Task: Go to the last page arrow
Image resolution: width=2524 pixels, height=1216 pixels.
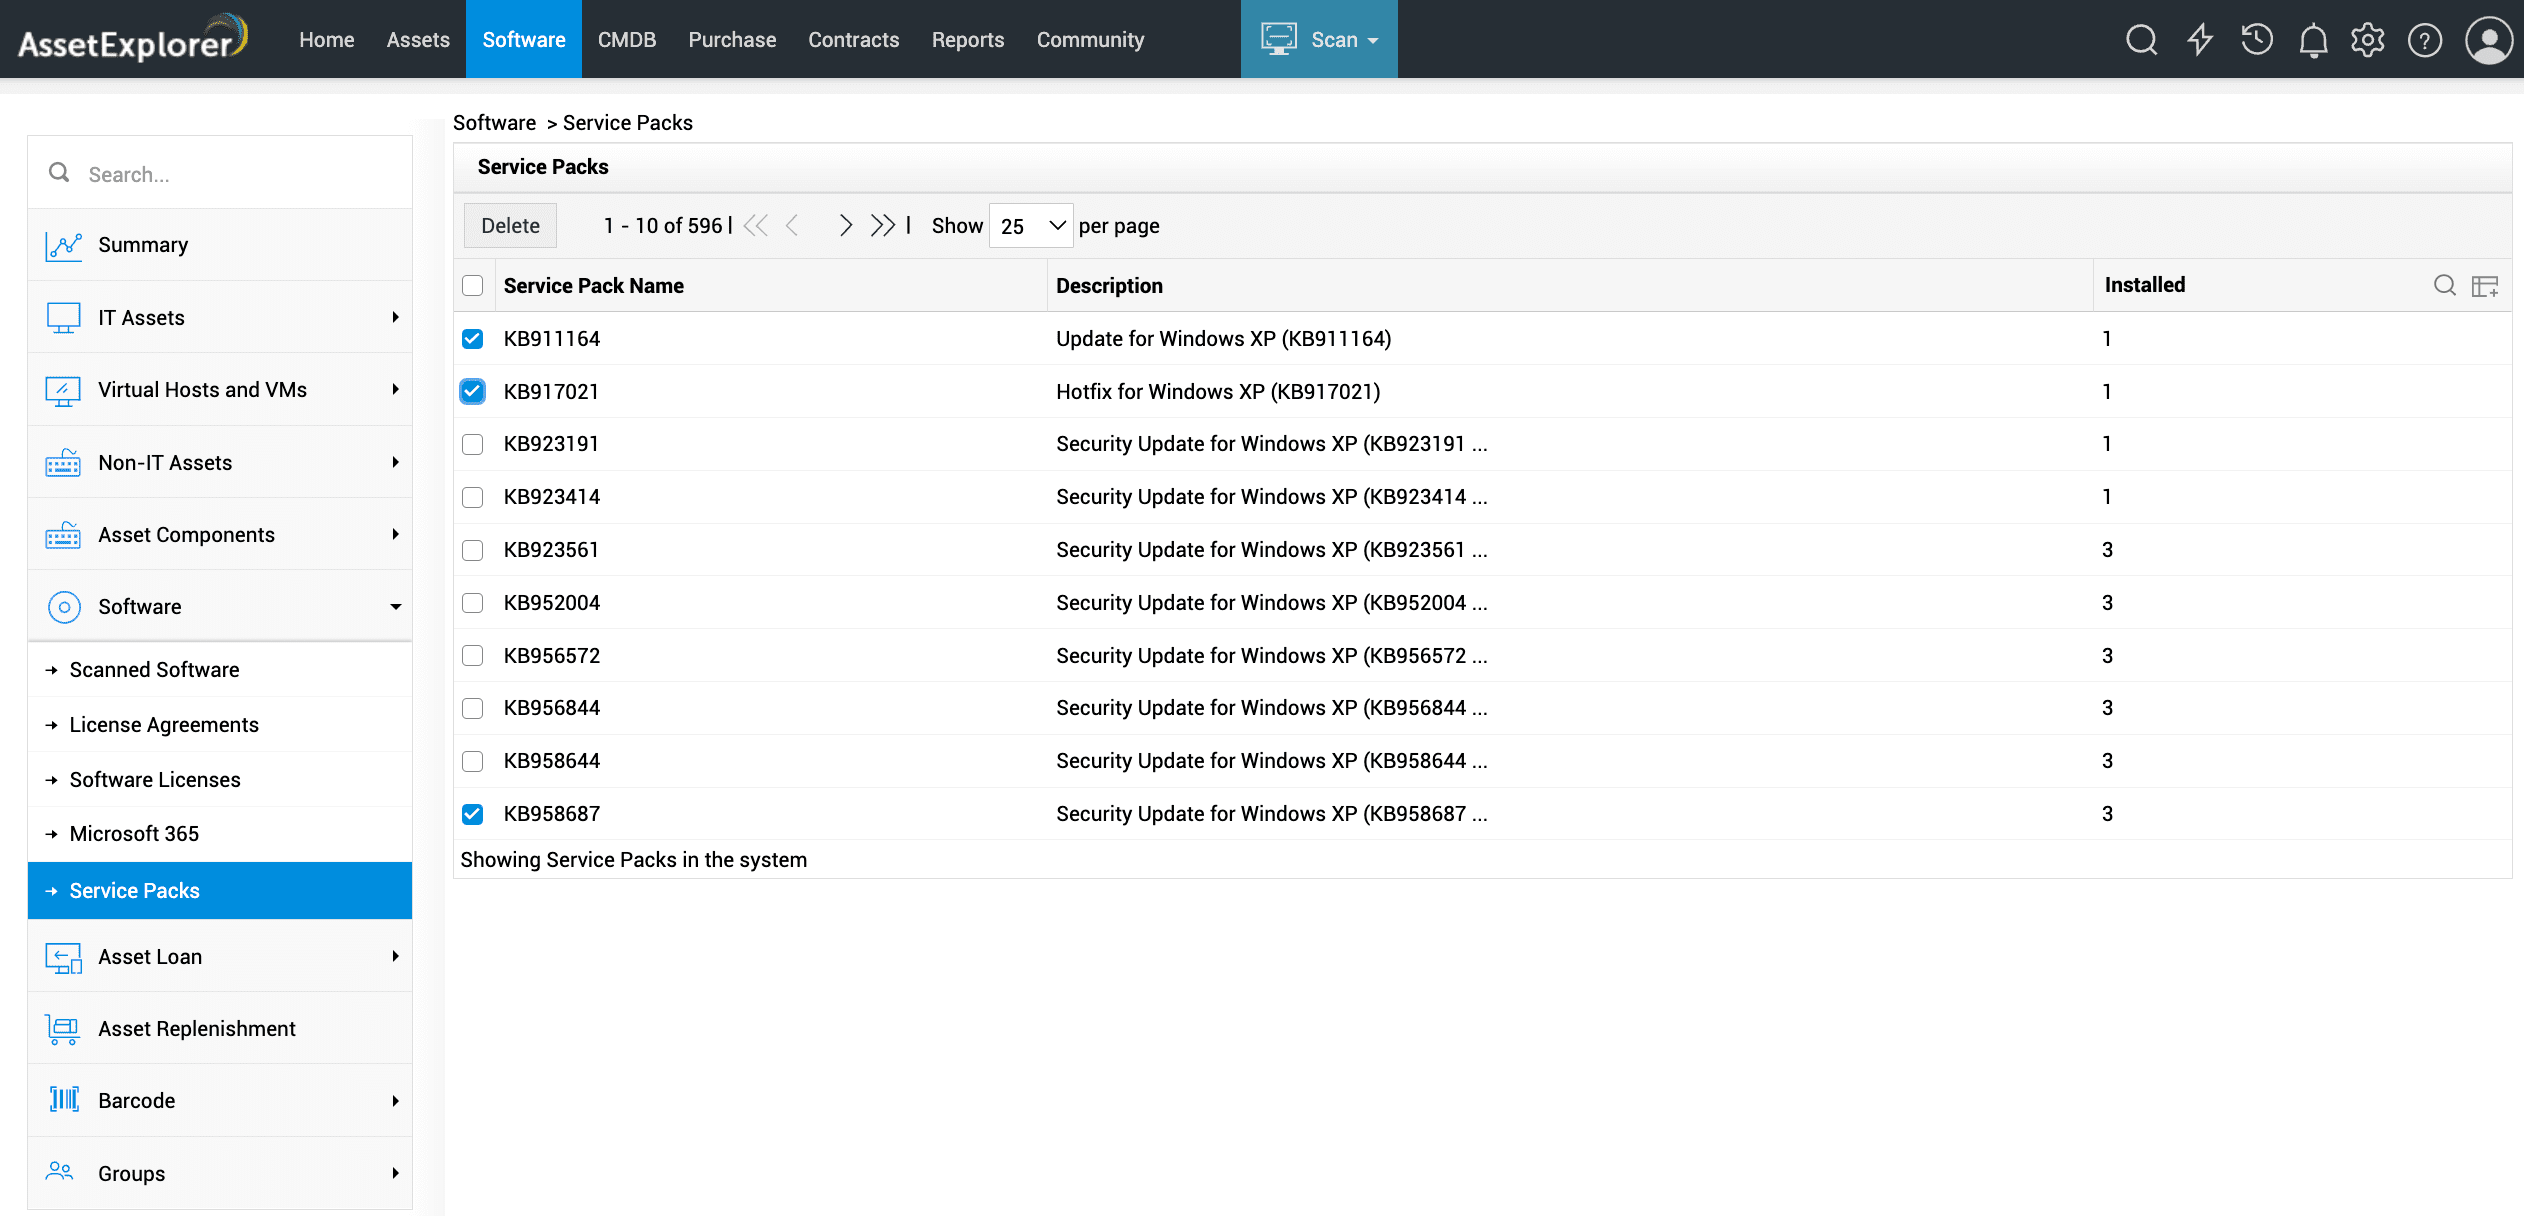Action: coord(882,225)
